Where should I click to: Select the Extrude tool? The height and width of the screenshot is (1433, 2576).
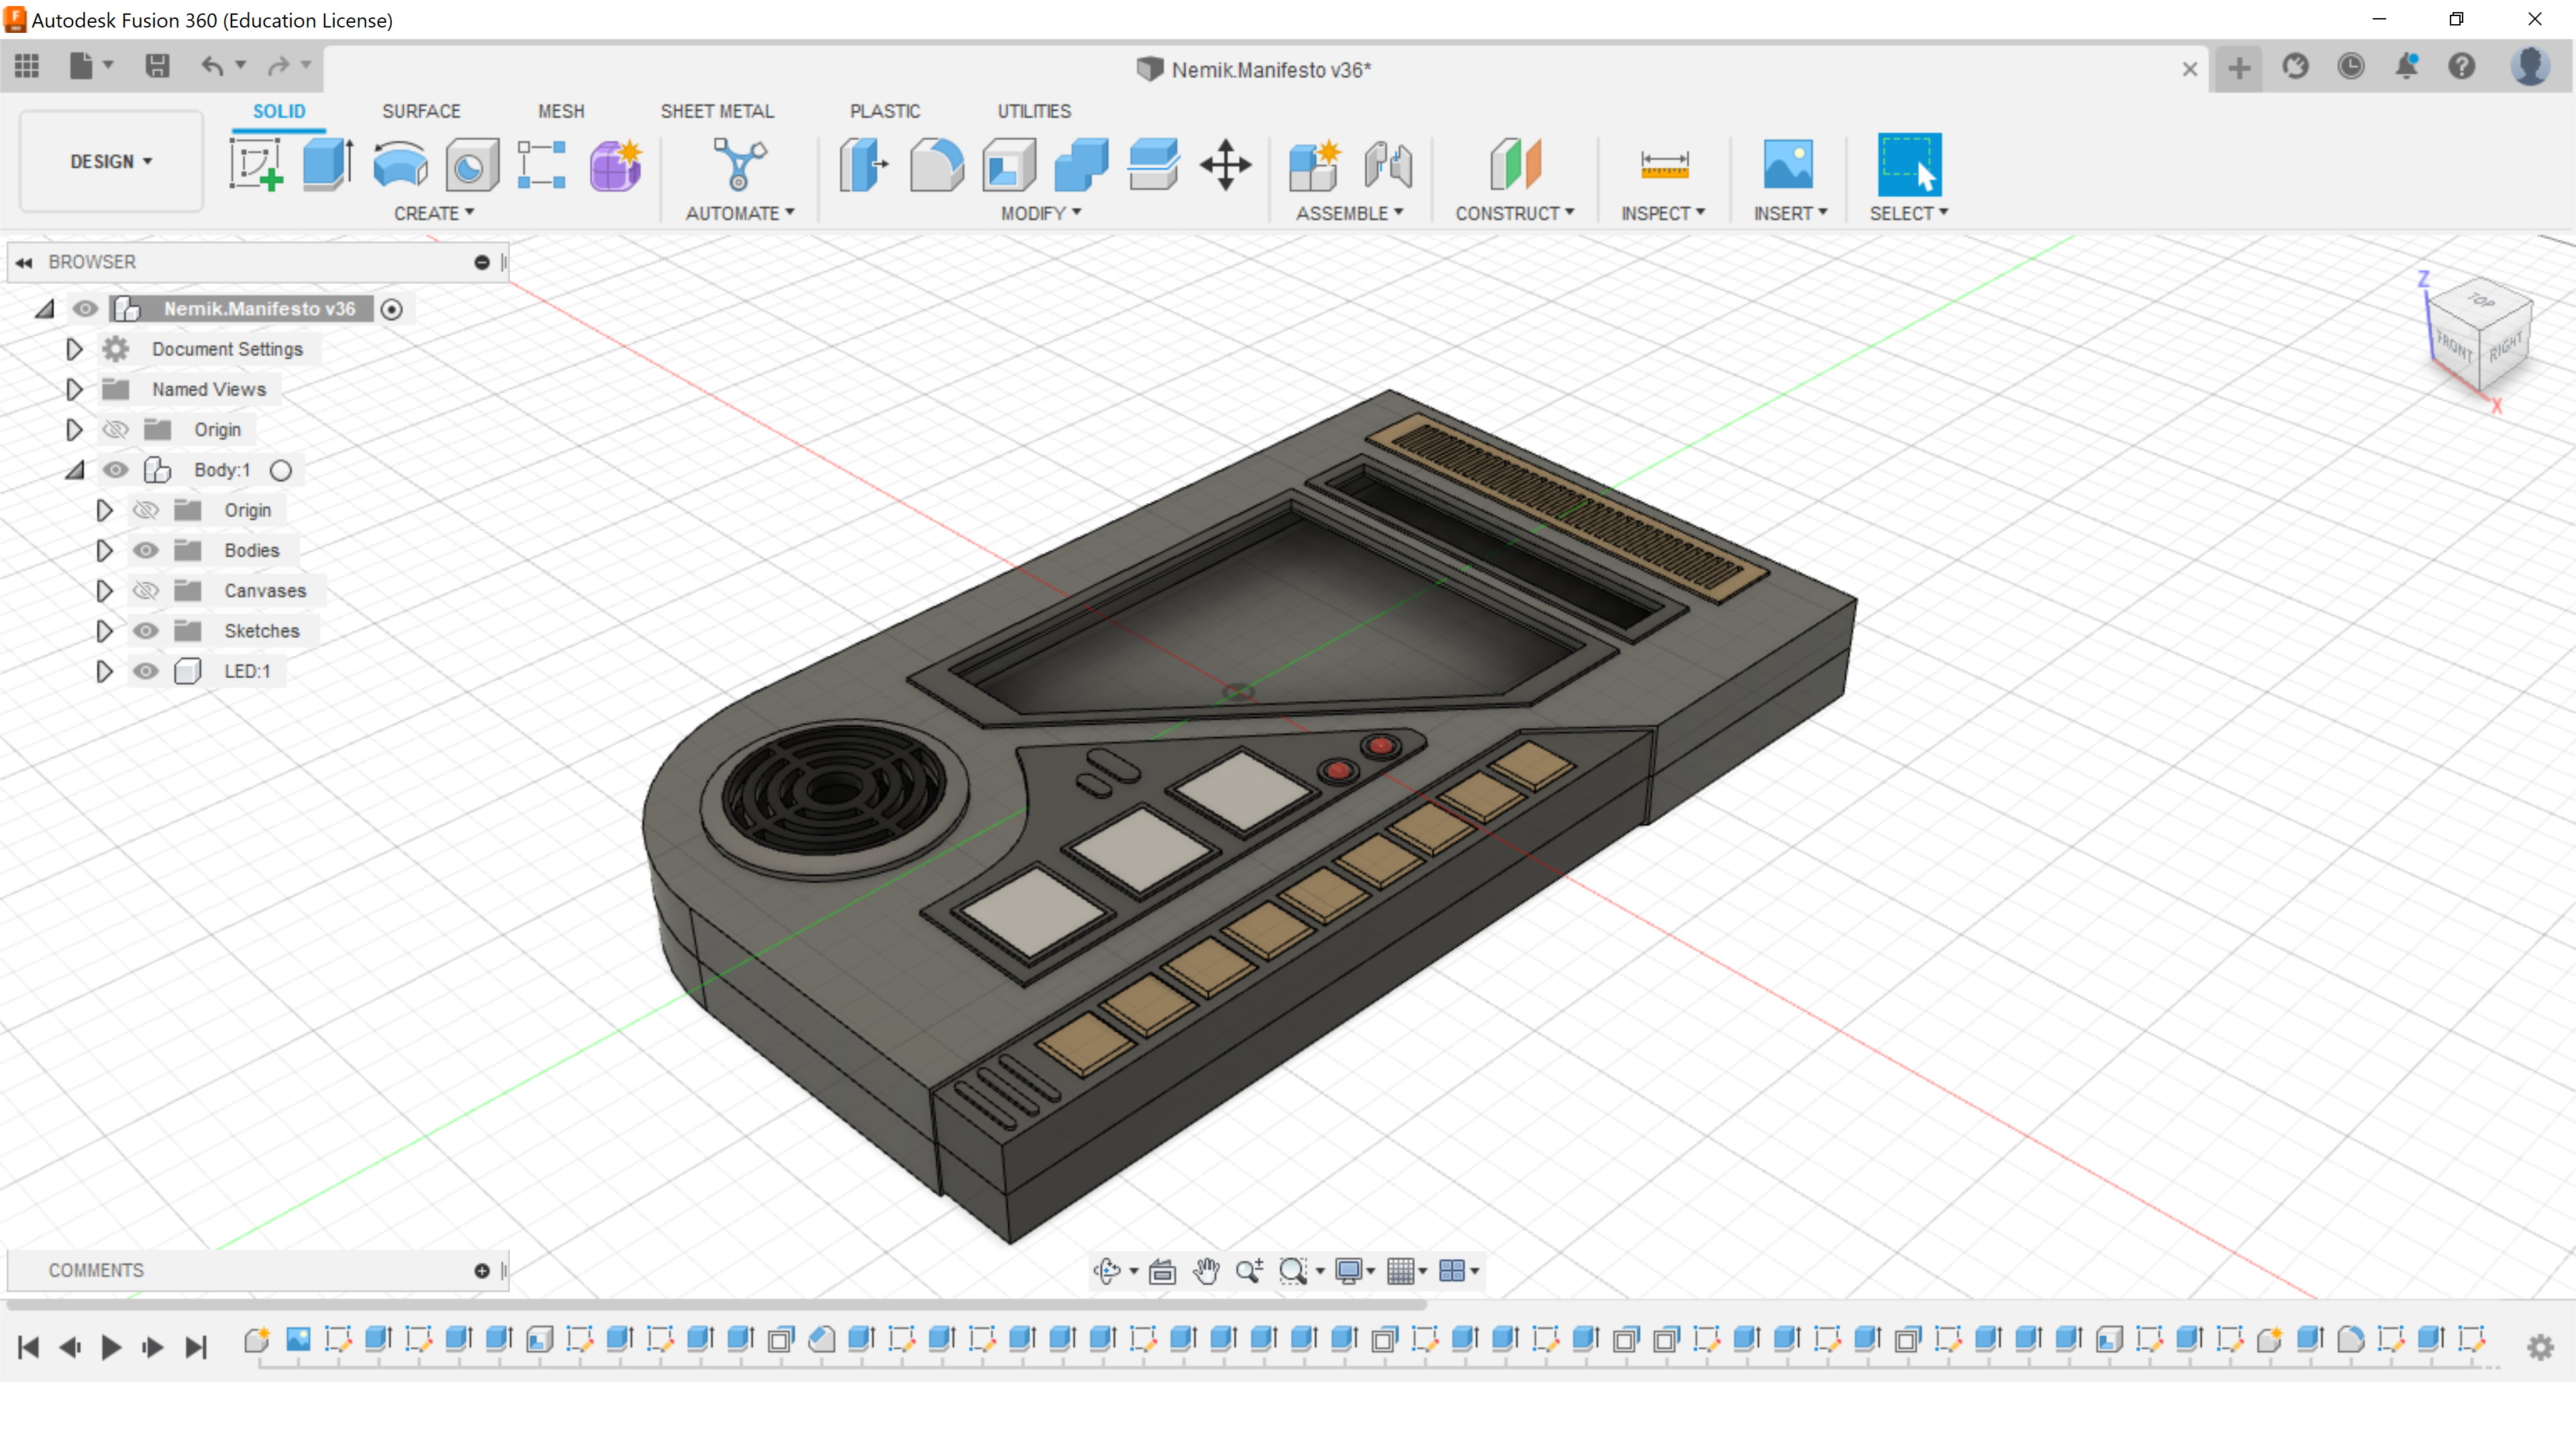327,164
